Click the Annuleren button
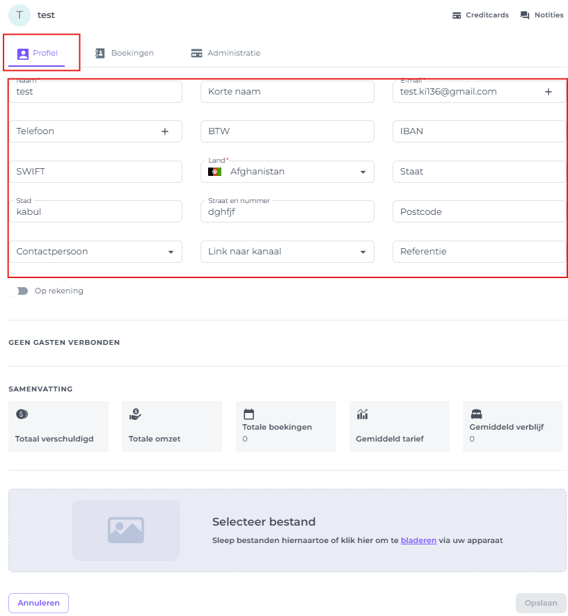568x616 pixels. tap(38, 603)
